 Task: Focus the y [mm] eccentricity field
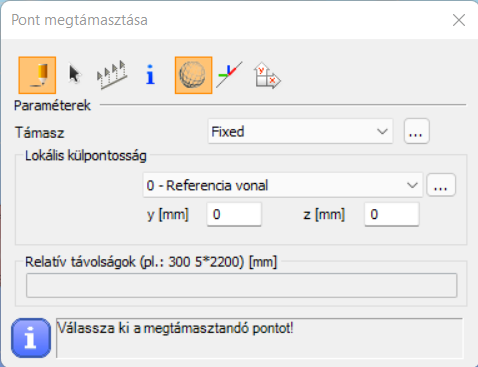[x=234, y=214]
